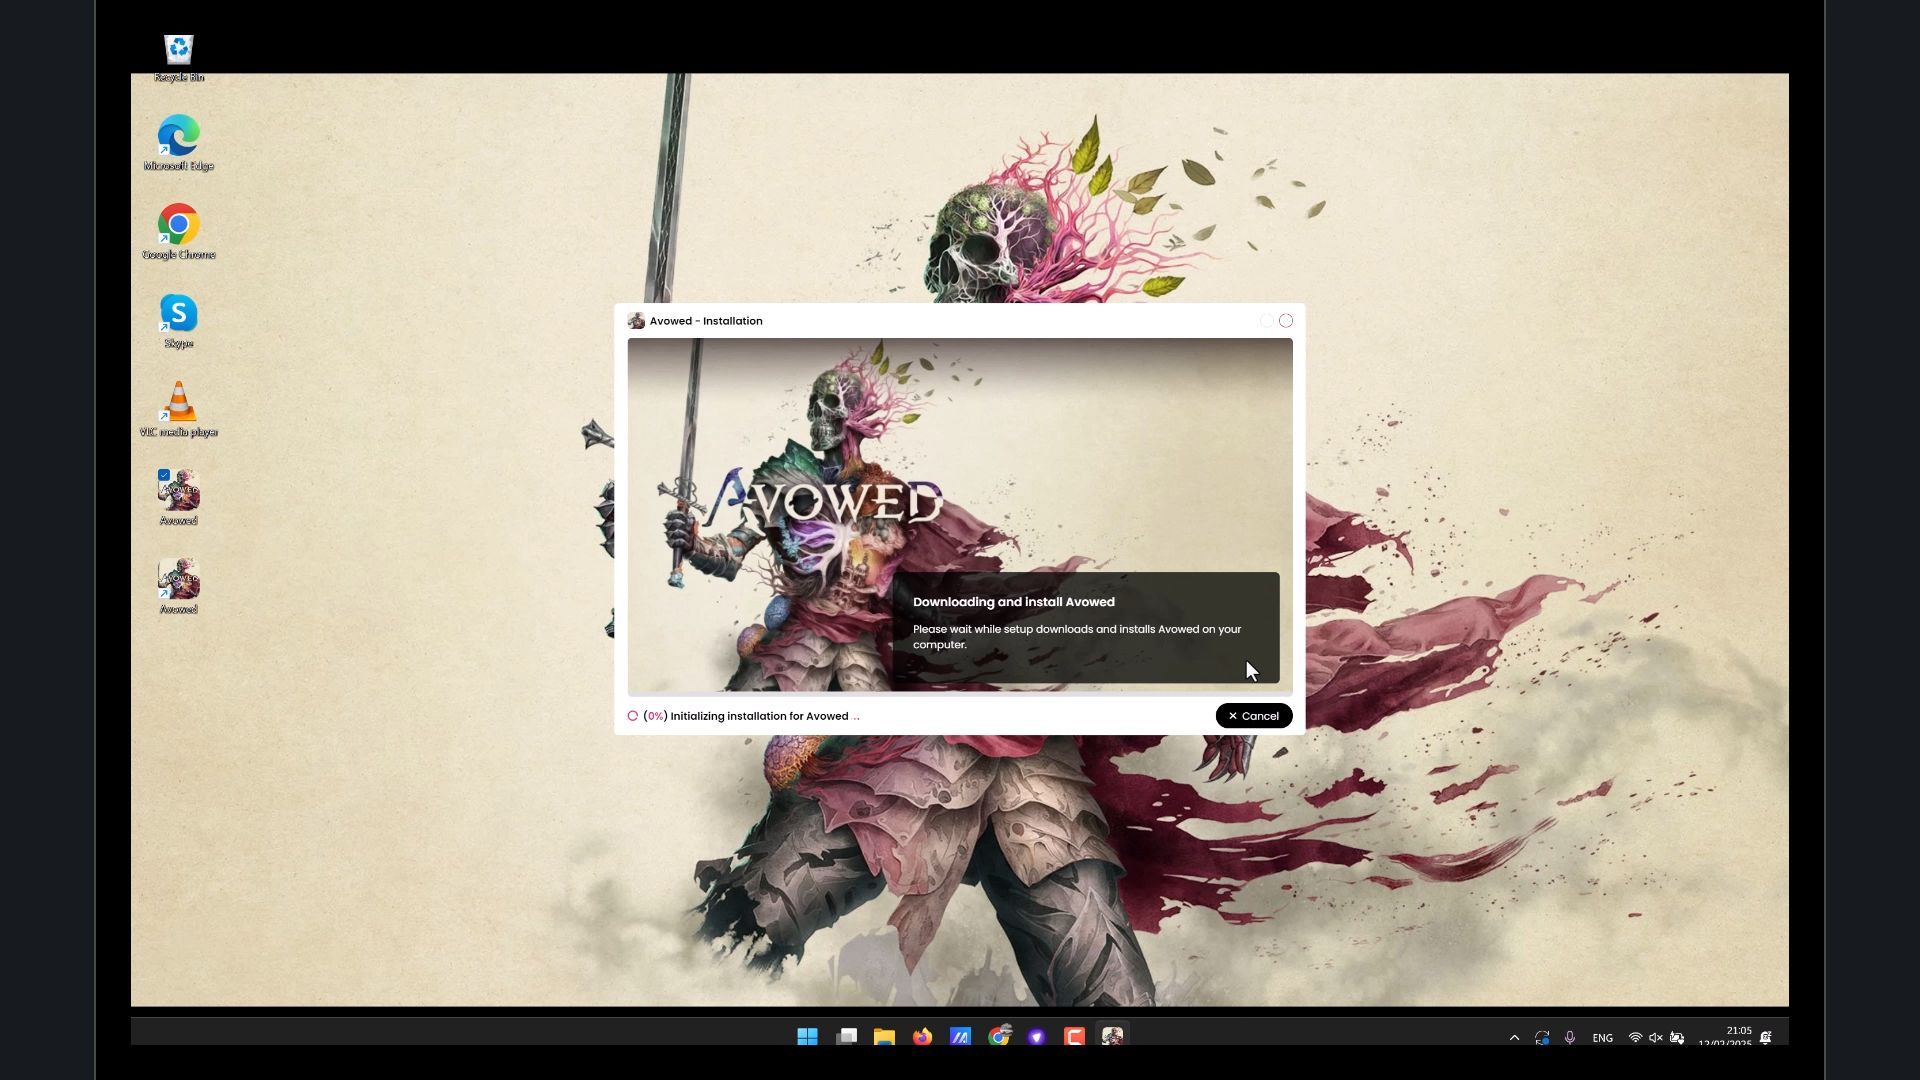Open the ENG language switcher
Image resolution: width=1920 pixels, height=1080 pixels.
coord(1602,1038)
